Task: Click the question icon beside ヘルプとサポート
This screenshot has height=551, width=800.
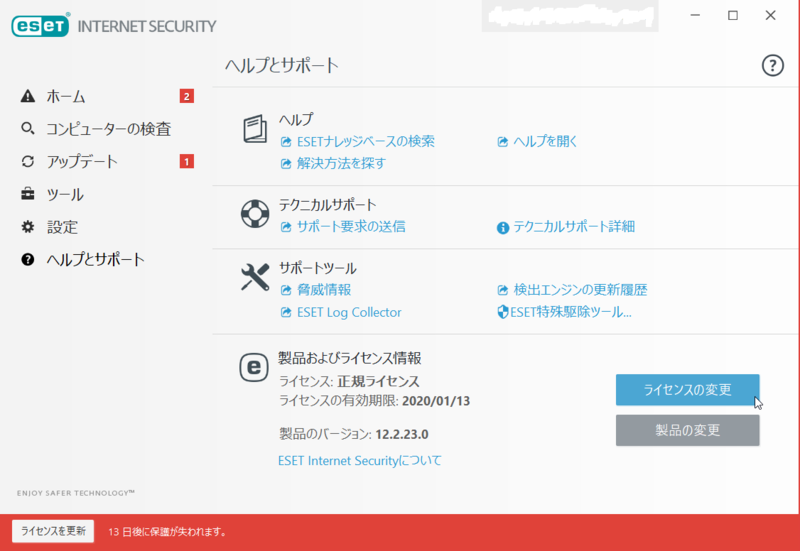Action: (28, 259)
